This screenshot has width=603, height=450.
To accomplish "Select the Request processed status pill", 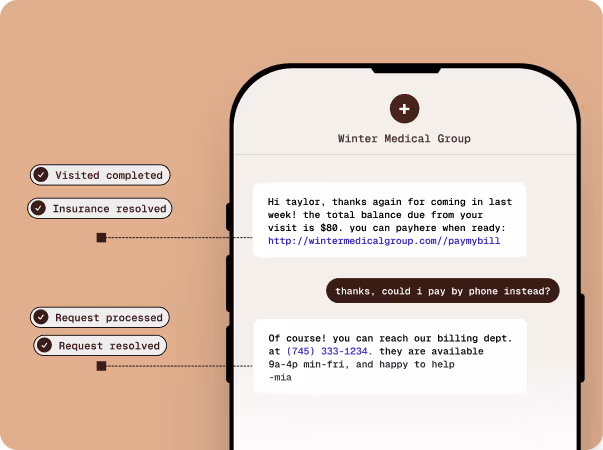I will click(x=100, y=317).
